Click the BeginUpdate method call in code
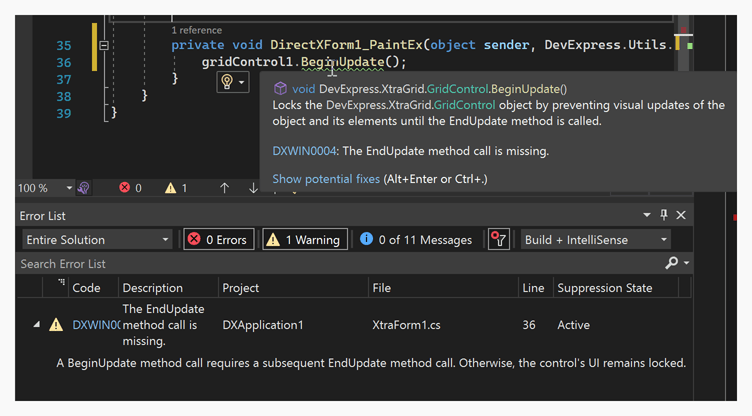752x416 pixels. click(342, 62)
